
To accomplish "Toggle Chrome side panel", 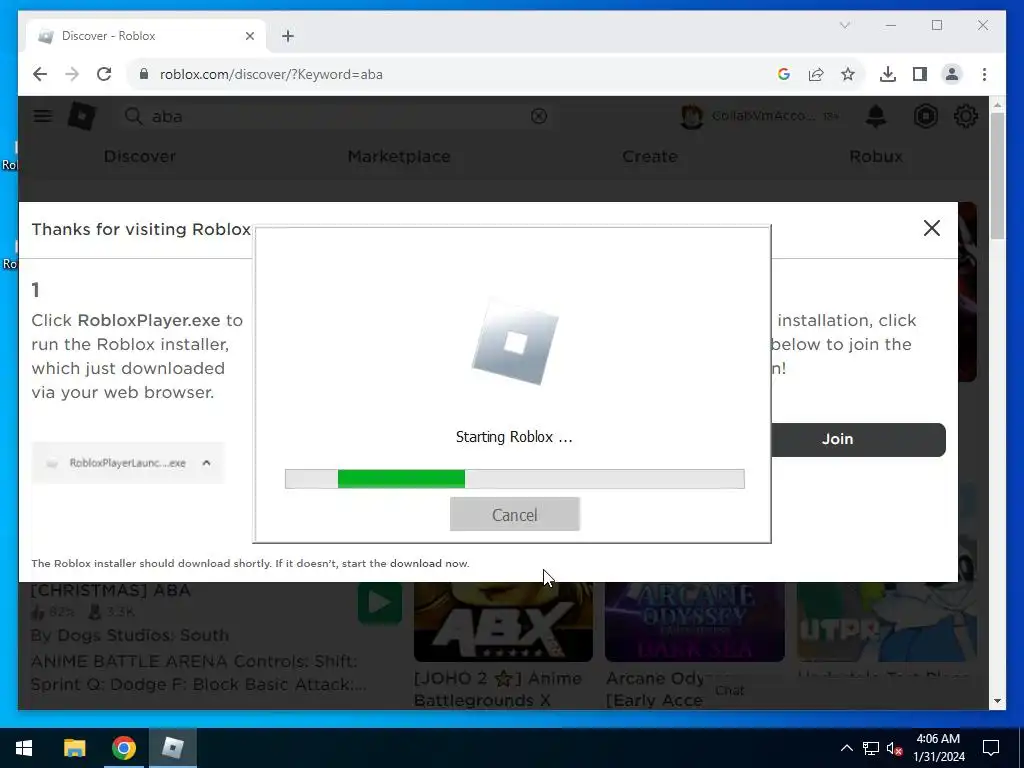I will [x=920, y=74].
